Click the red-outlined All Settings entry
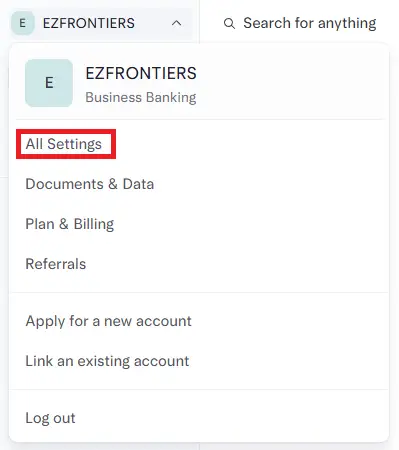This screenshot has width=399, height=450. pyautogui.click(x=66, y=144)
